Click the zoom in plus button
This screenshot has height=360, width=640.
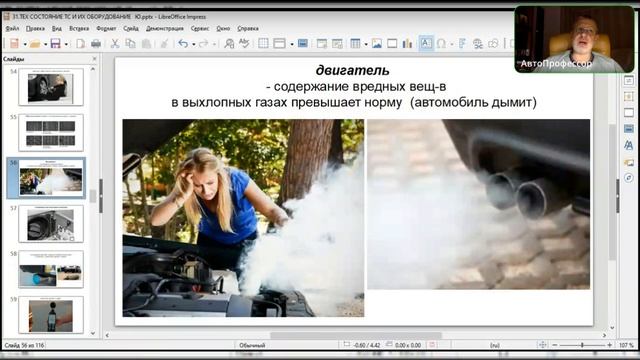pyautogui.click(x=609, y=345)
